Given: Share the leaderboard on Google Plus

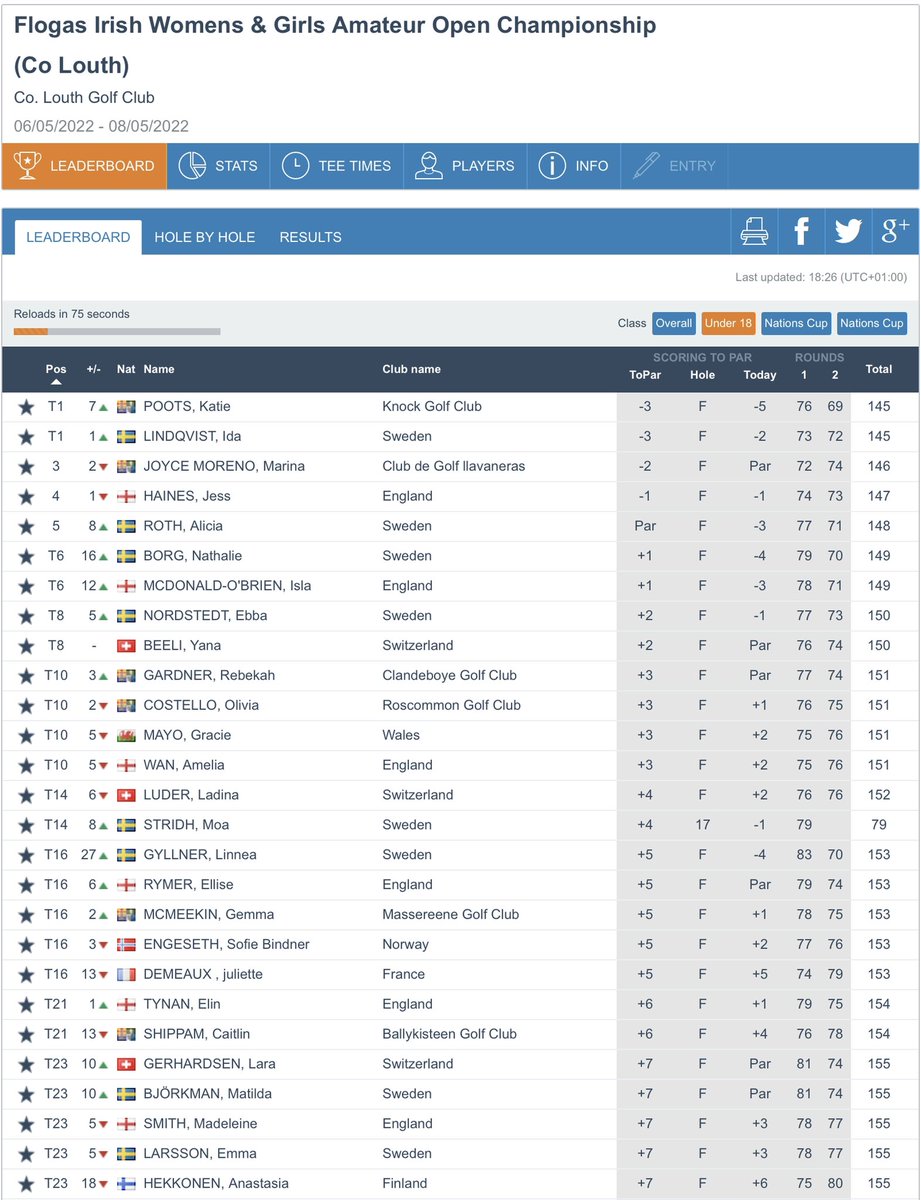Looking at the screenshot, I should coord(894,232).
